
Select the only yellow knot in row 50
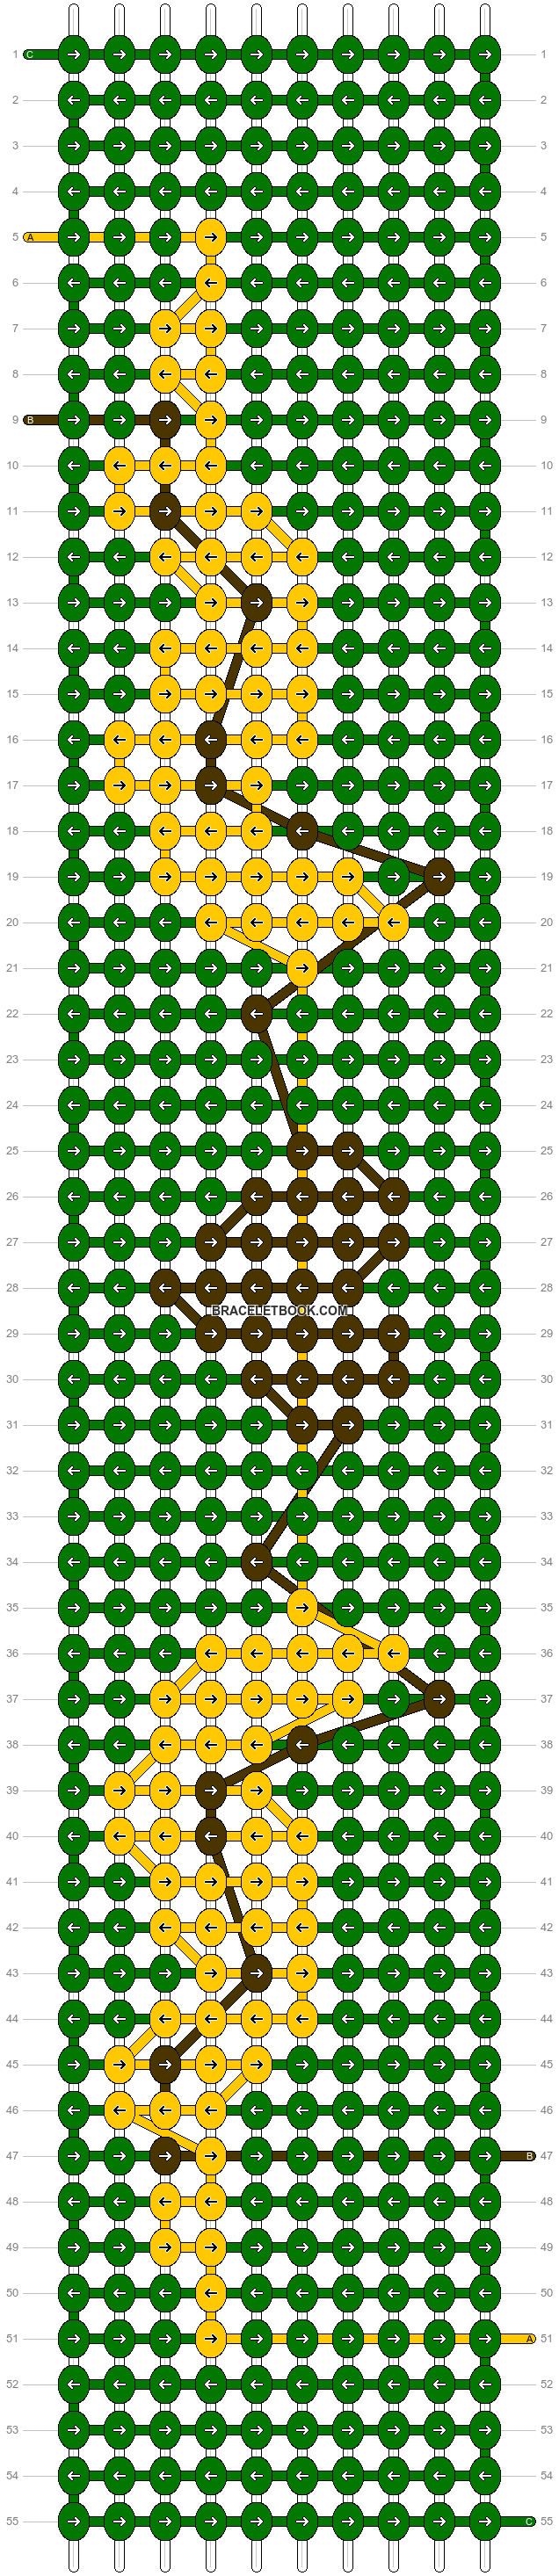(x=210, y=2293)
